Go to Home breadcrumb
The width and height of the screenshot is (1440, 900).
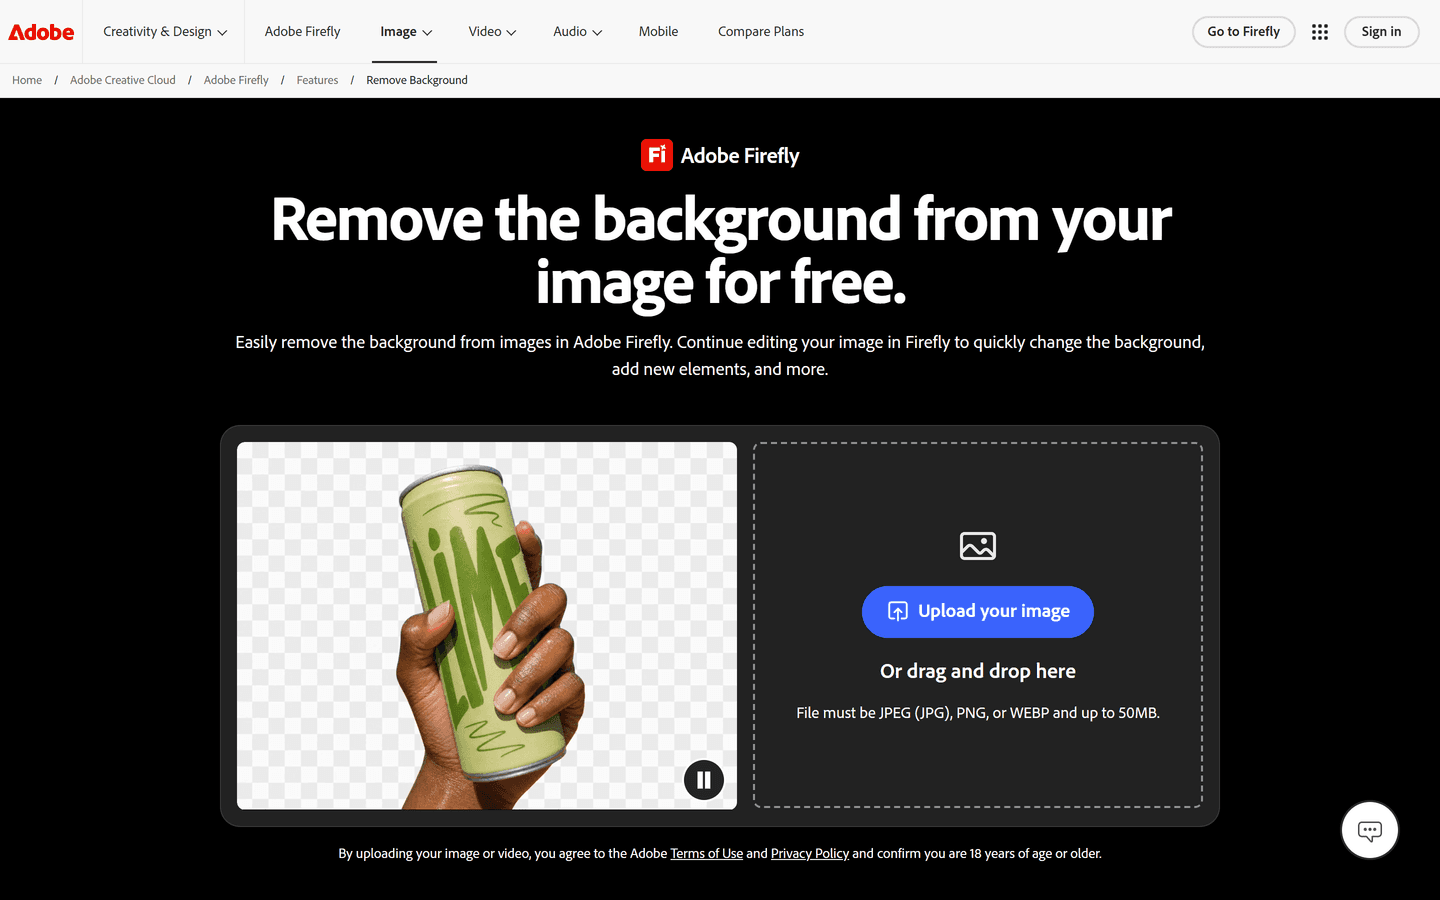27,80
